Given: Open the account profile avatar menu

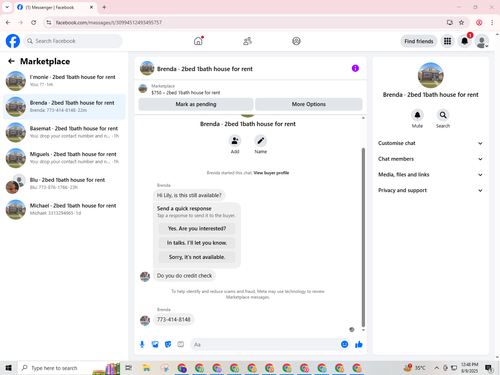Looking at the screenshot, I should (482, 41).
